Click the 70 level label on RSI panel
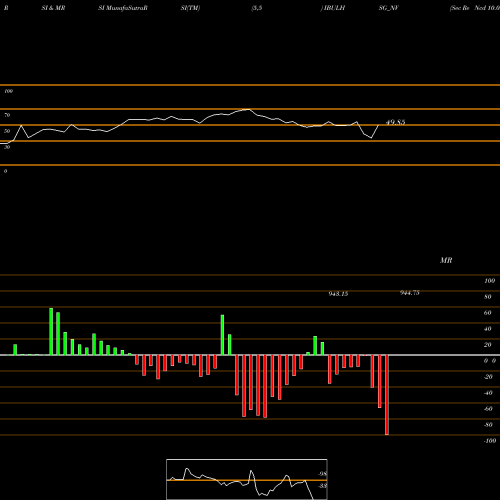Viewport: 500px width, 500px height. (7, 115)
